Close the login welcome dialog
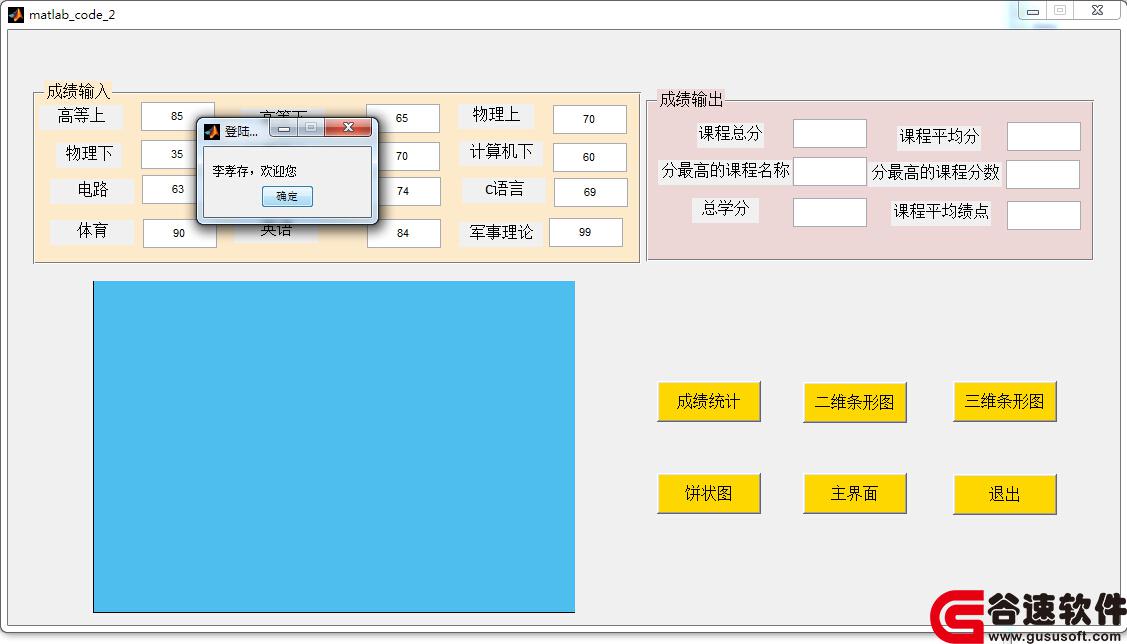This screenshot has width=1127, height=644. [x=348, y=127]
